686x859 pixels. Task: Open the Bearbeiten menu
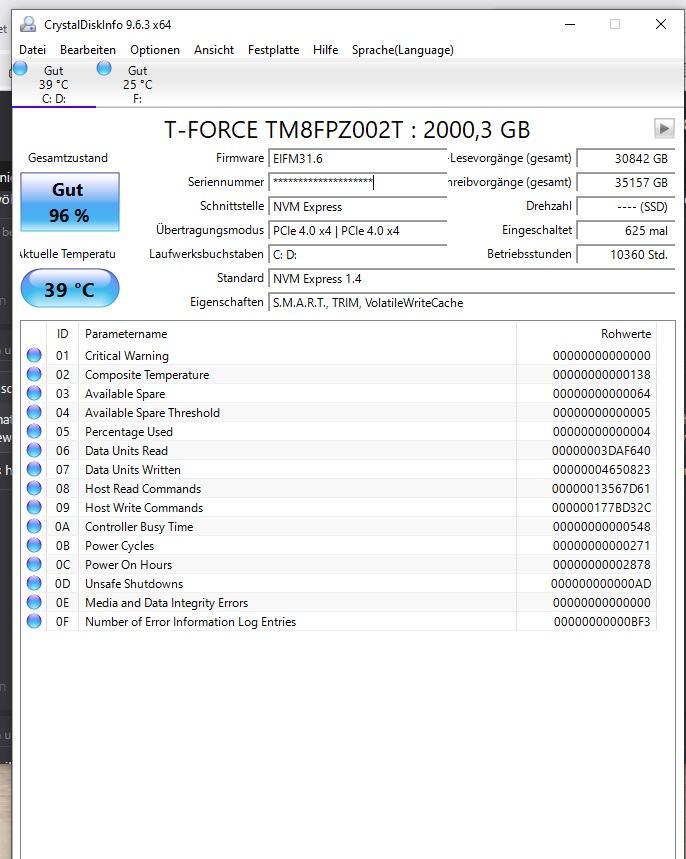click(x=88, y=50)
